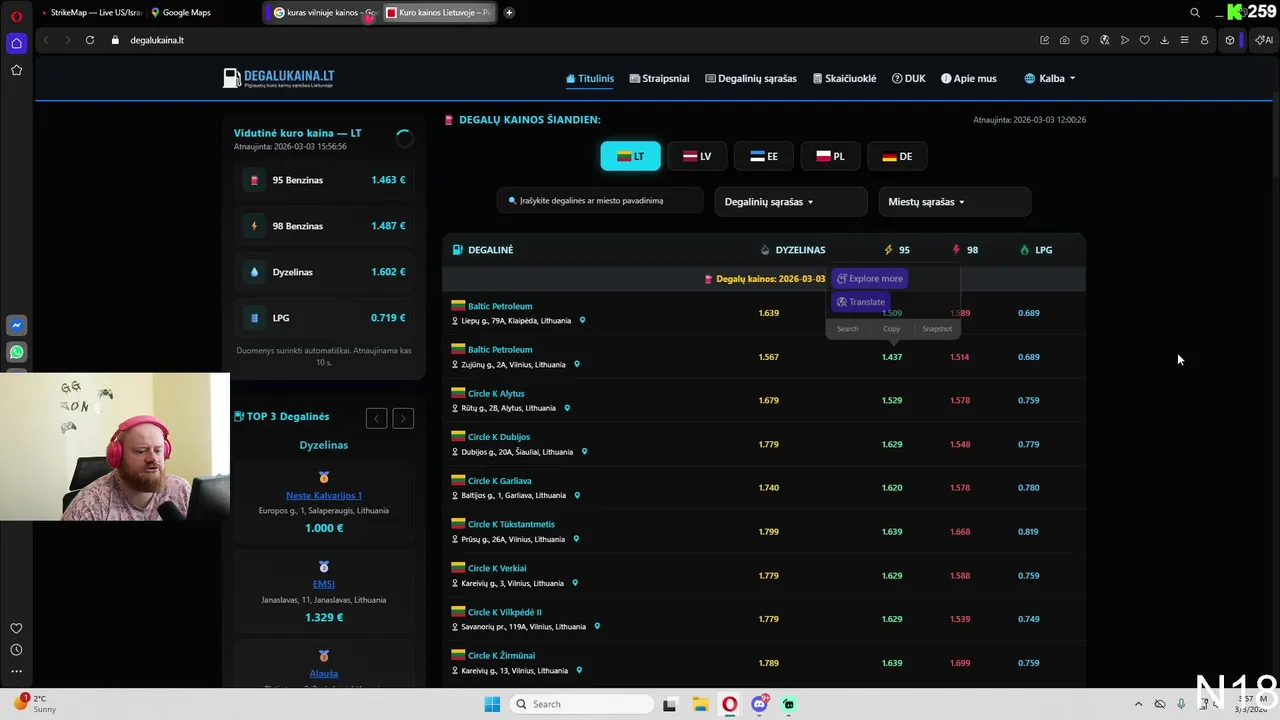Open the extensions cube icon
Screen dimensions: 1280x720
pos(1230,40)
